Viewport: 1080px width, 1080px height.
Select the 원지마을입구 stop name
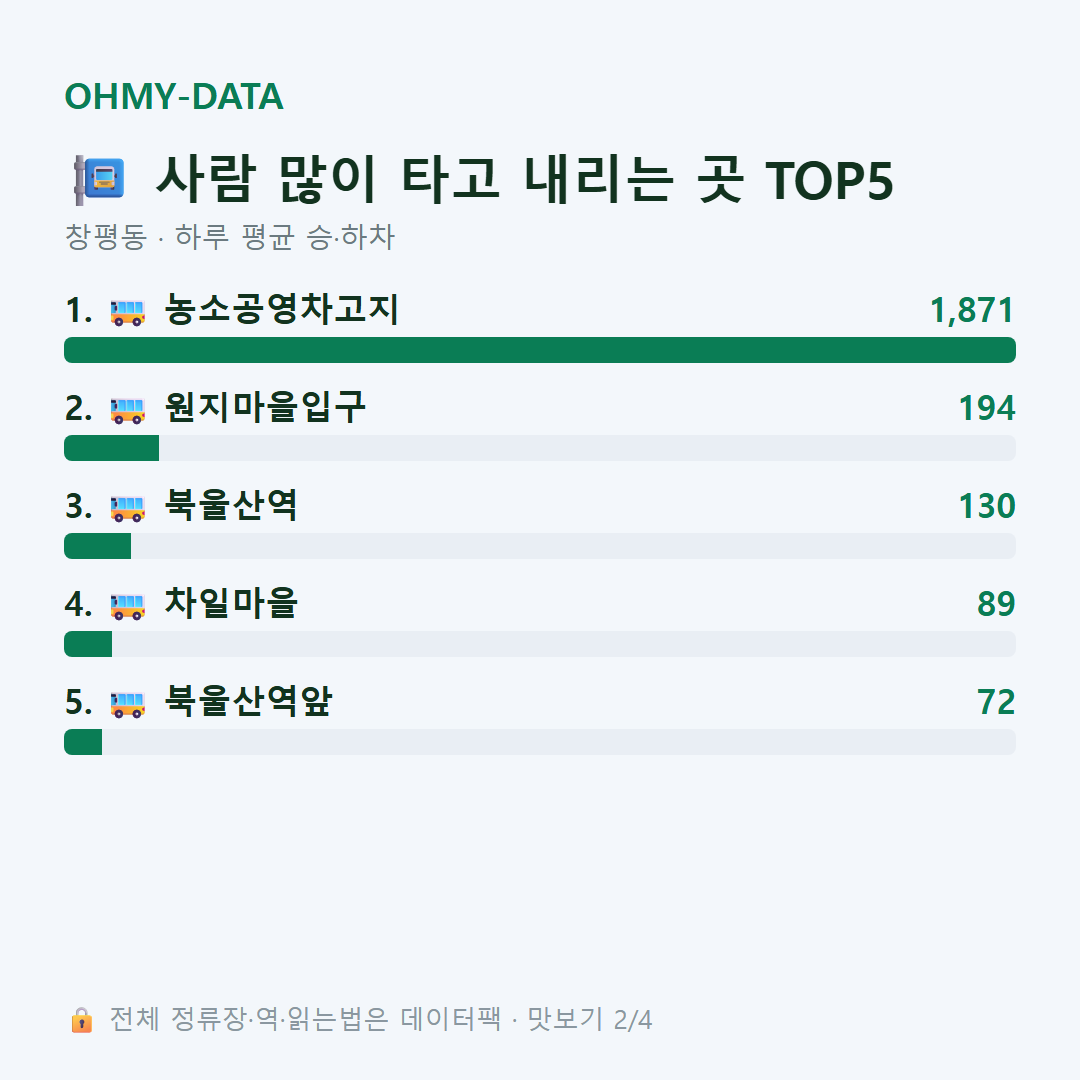[265, 407]
